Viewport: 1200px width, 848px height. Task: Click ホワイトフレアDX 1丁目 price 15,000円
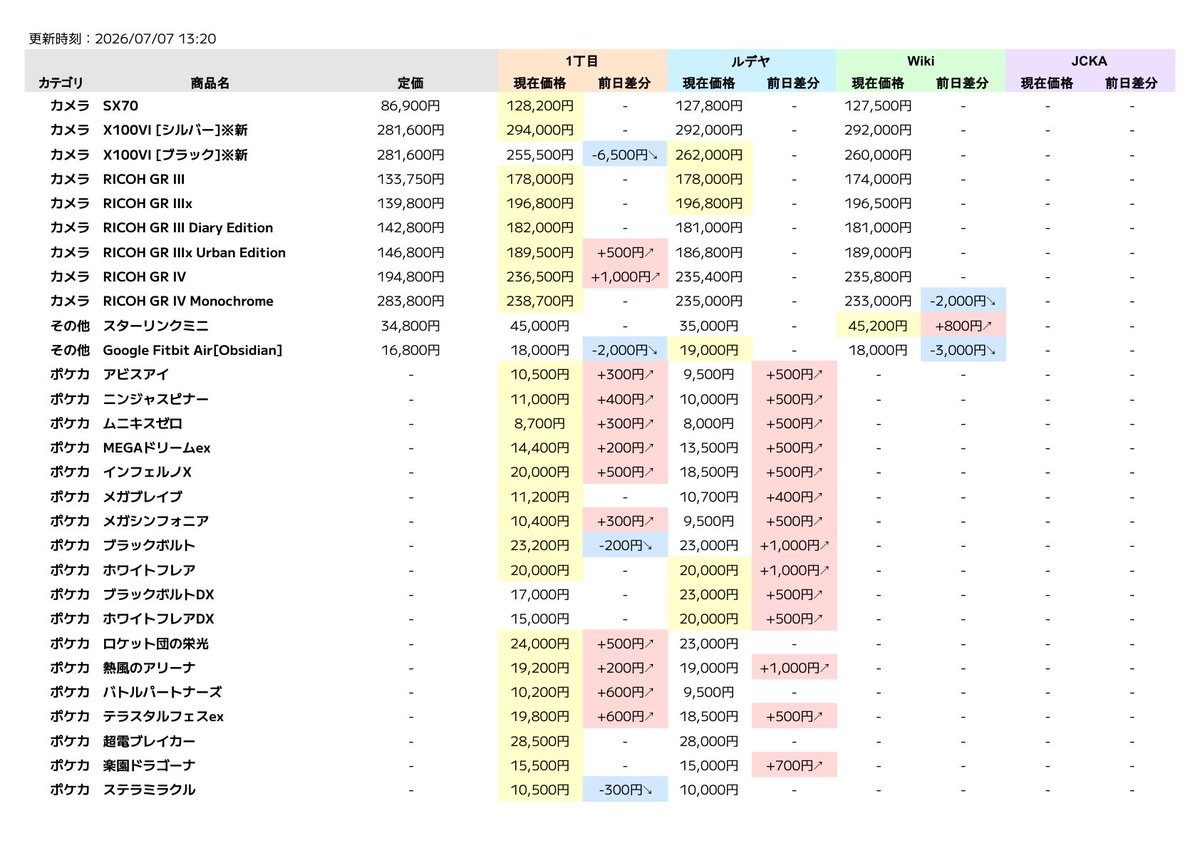click(540, 619)
